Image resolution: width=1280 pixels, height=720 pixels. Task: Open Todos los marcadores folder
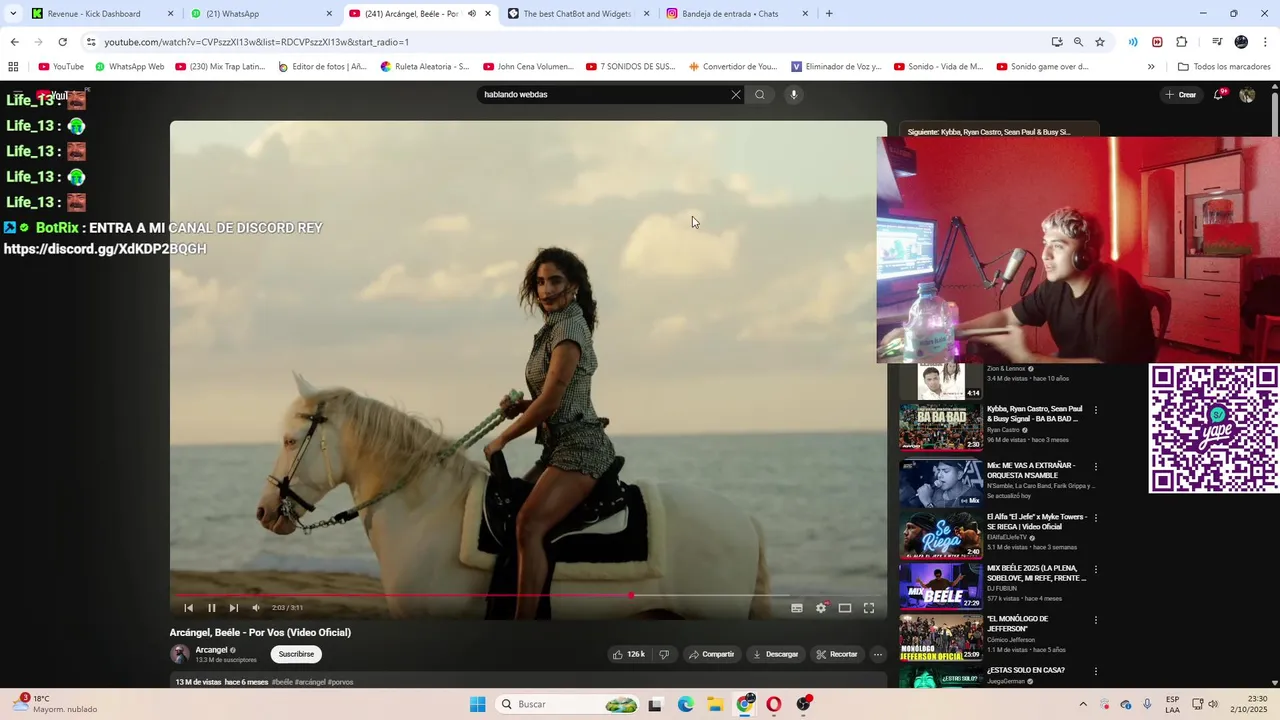pos(1224,67)
